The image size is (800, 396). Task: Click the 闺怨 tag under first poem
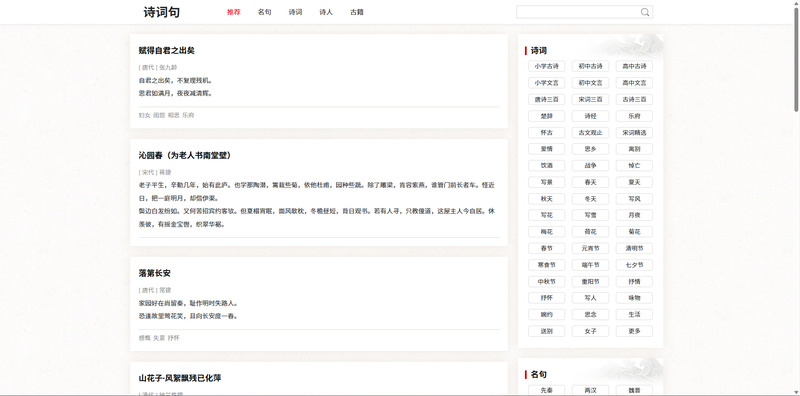159,115
